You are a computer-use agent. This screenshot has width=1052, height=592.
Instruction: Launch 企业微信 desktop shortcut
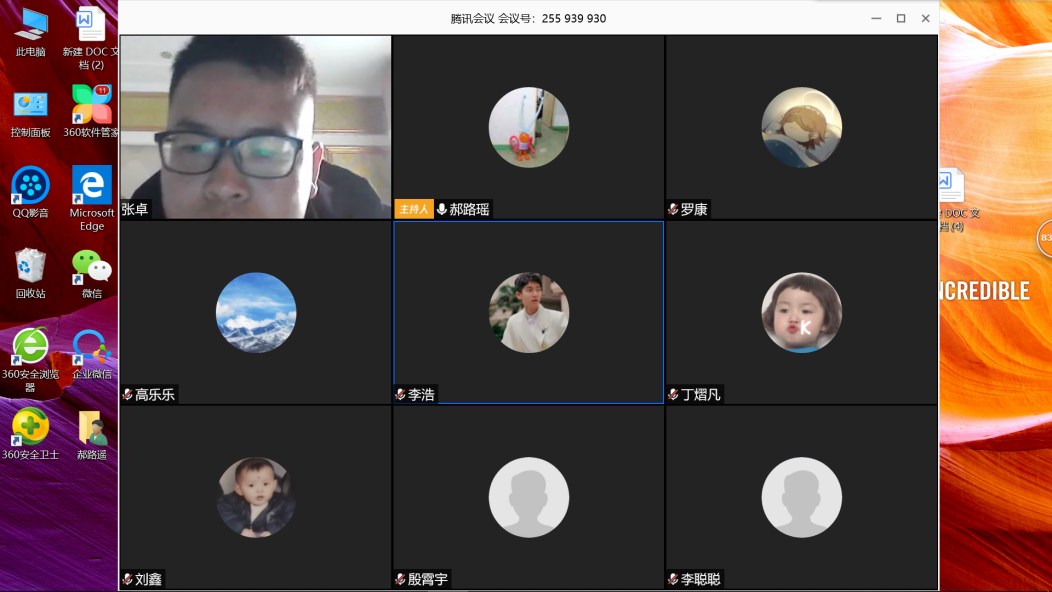91,347
